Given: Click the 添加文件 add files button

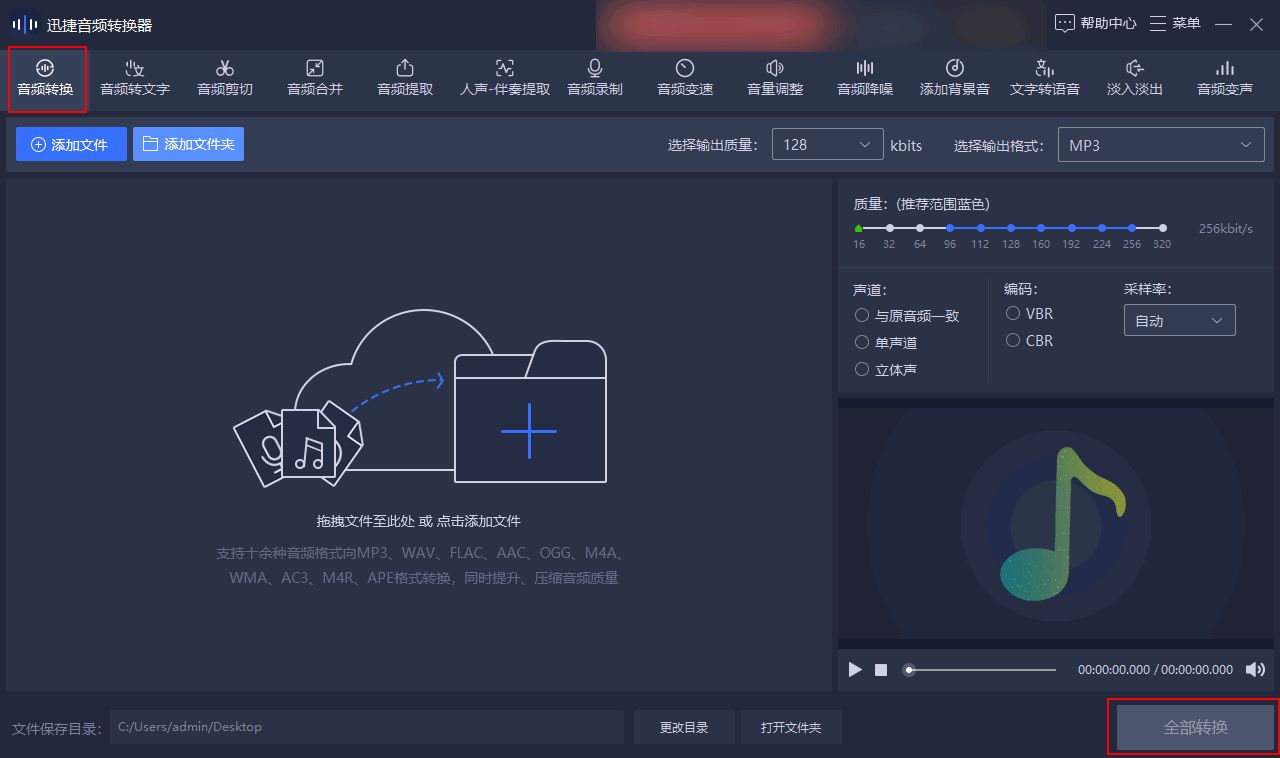Looking at the screenshot, I should coord(71,144).
